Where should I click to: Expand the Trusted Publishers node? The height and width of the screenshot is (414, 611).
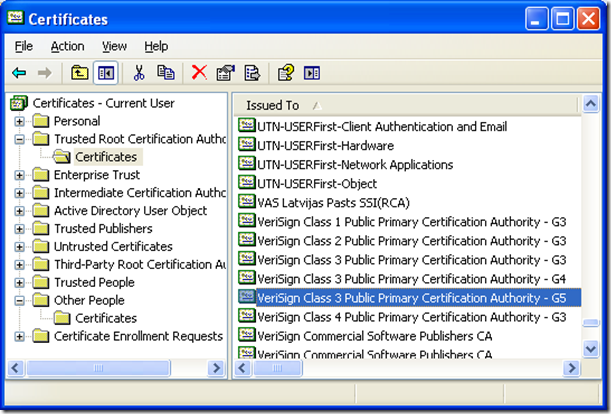click(19, 229)
